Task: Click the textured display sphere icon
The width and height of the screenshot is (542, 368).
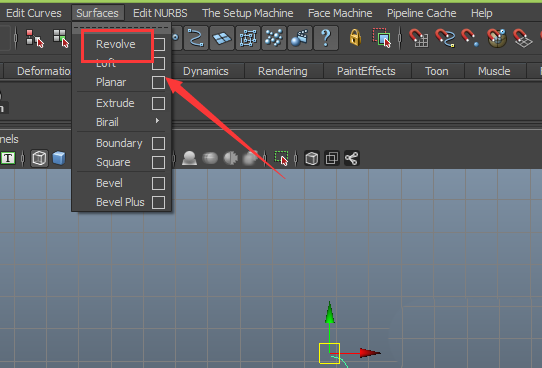Action: pos(210,158)
